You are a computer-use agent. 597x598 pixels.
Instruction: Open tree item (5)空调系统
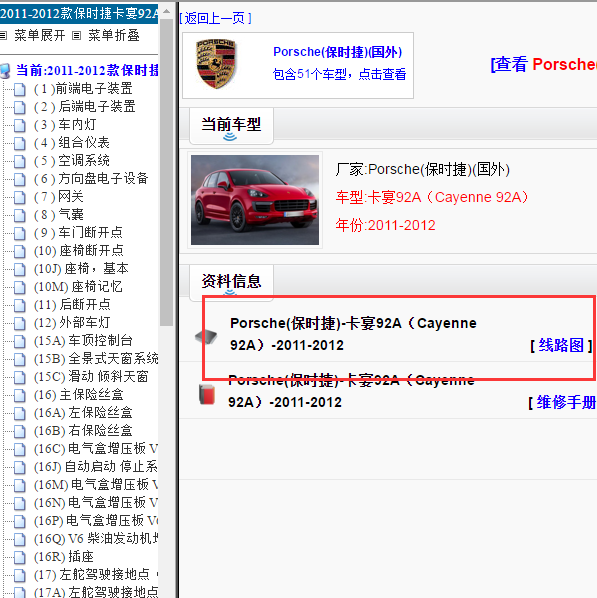[x=71, y=161]
